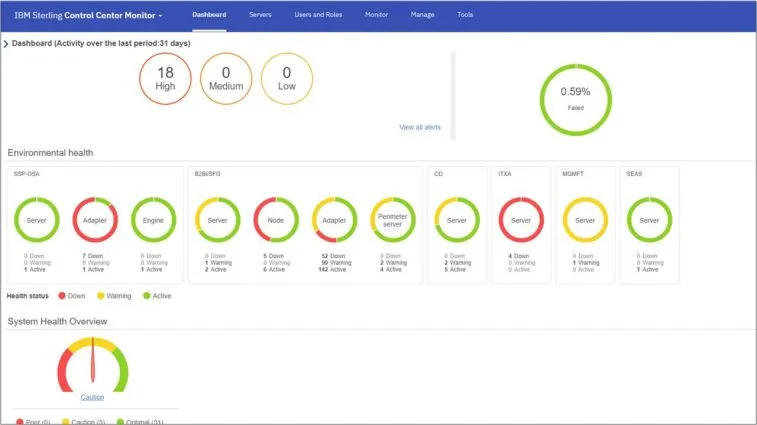Click the SSP-DSA Adapter health donut
The image size is (757, 425).
[x=95, y=219]
